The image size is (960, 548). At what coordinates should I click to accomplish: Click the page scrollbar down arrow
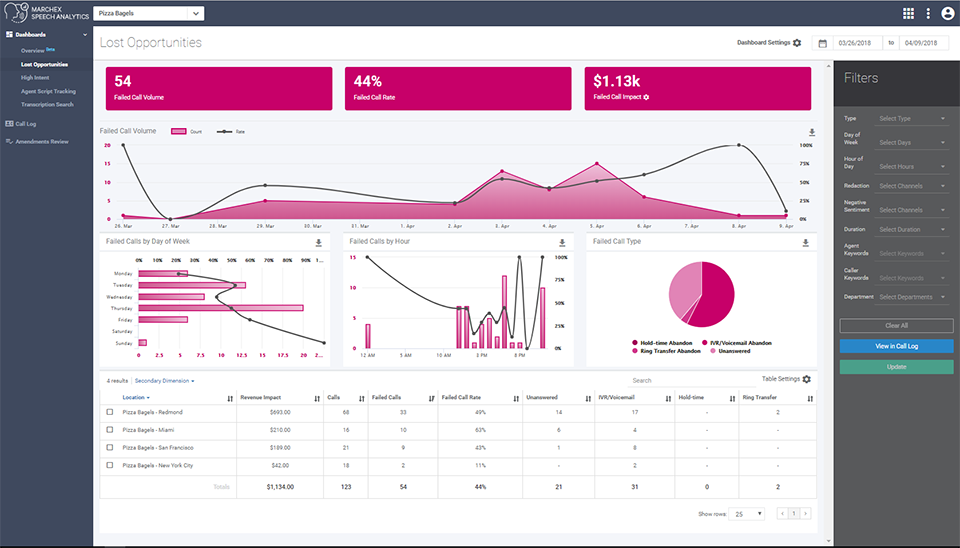pyautogui.click(x=829, y=541)
